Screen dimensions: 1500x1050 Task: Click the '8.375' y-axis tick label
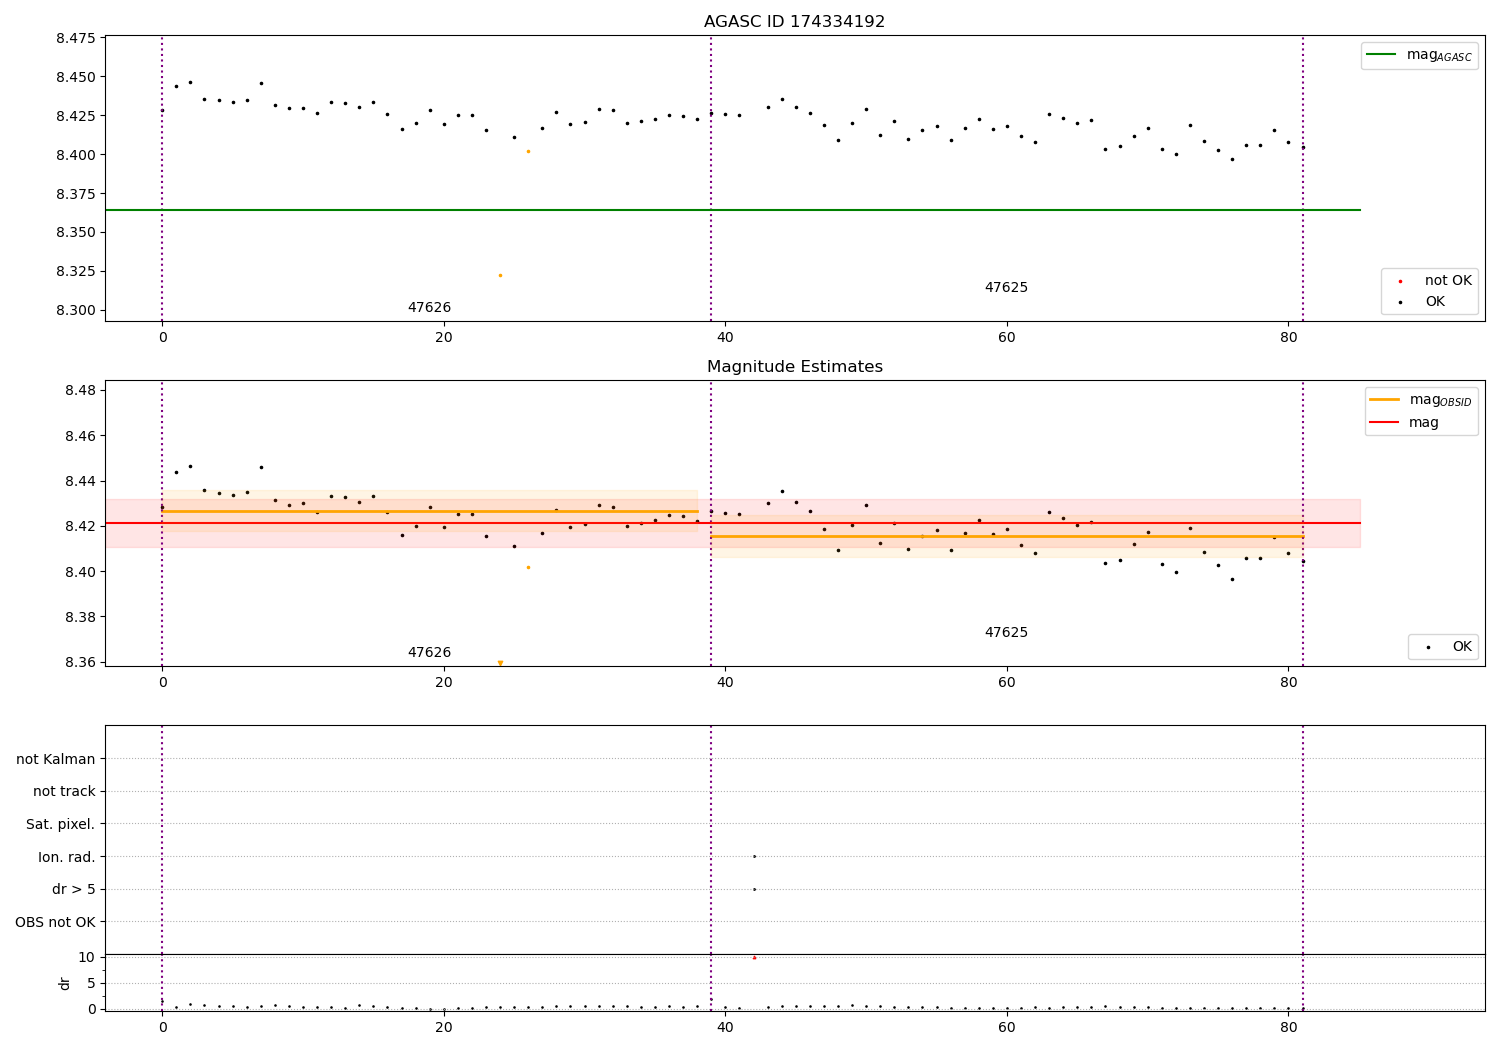pyautogui.click(x=76, y=194)
